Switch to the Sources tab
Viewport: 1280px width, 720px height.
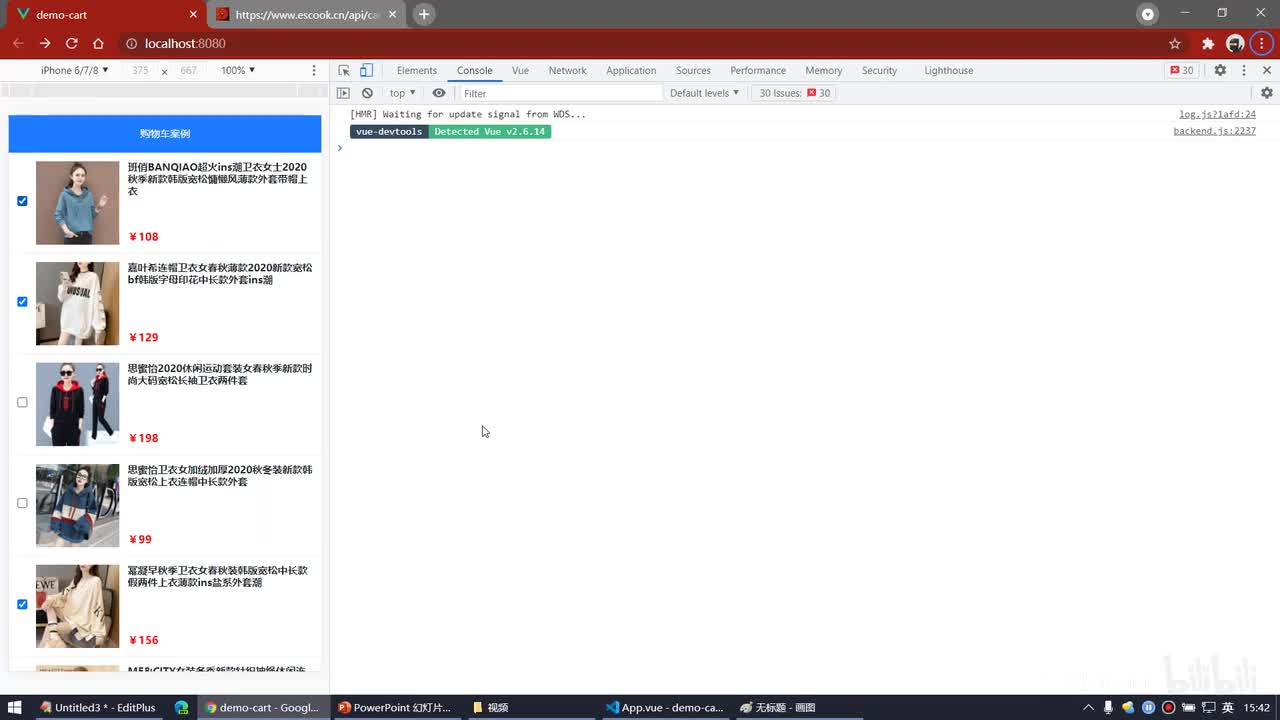click(693, 70)
